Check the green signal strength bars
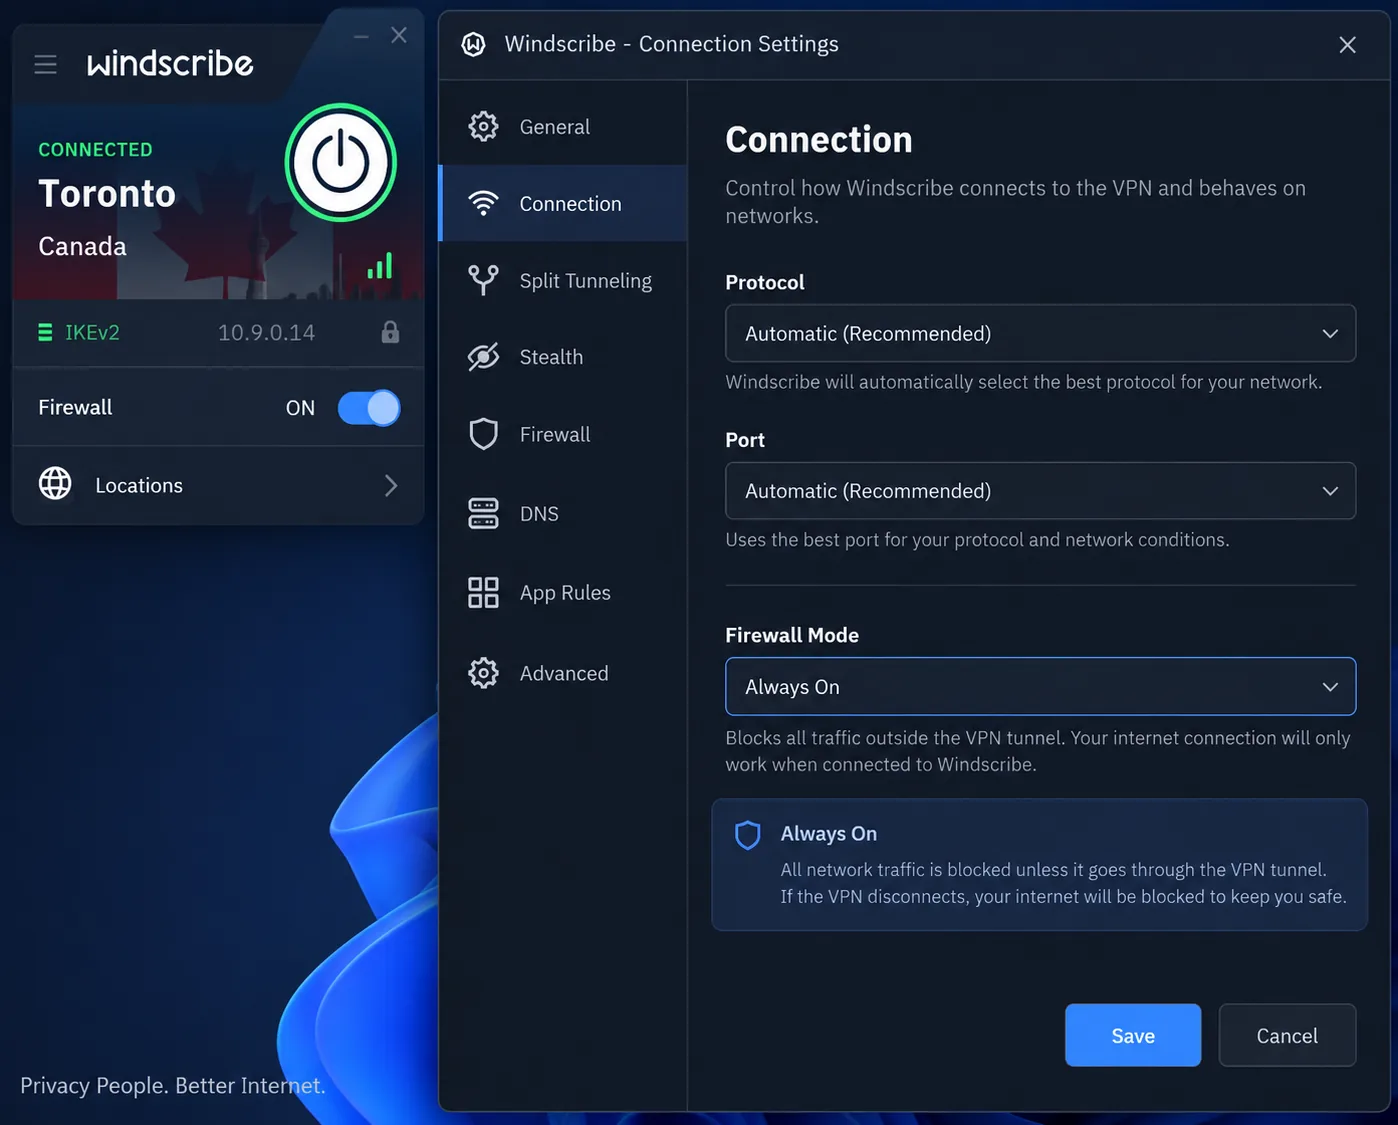This screenshot has height=1125, width=1398. click(x=379, y=265)
